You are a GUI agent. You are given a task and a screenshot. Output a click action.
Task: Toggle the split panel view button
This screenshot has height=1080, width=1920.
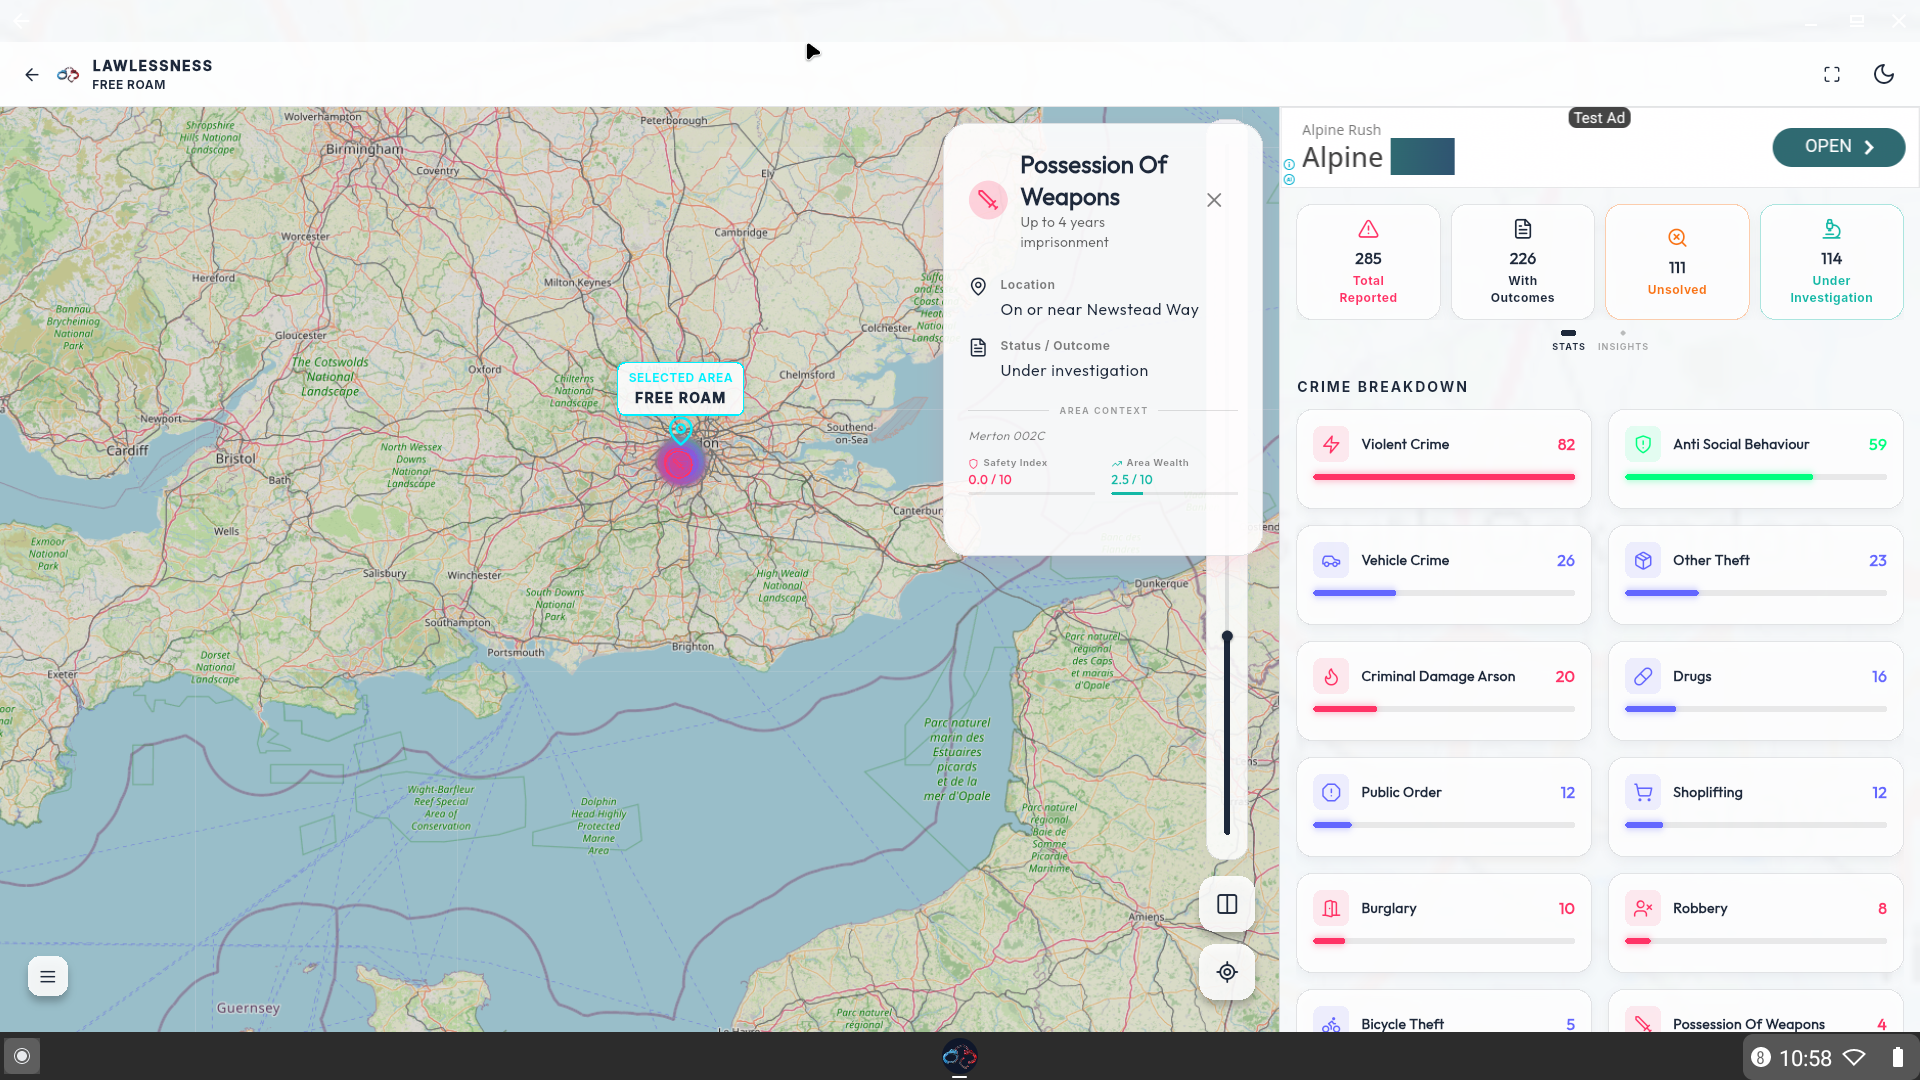[x=1227, y=904]
